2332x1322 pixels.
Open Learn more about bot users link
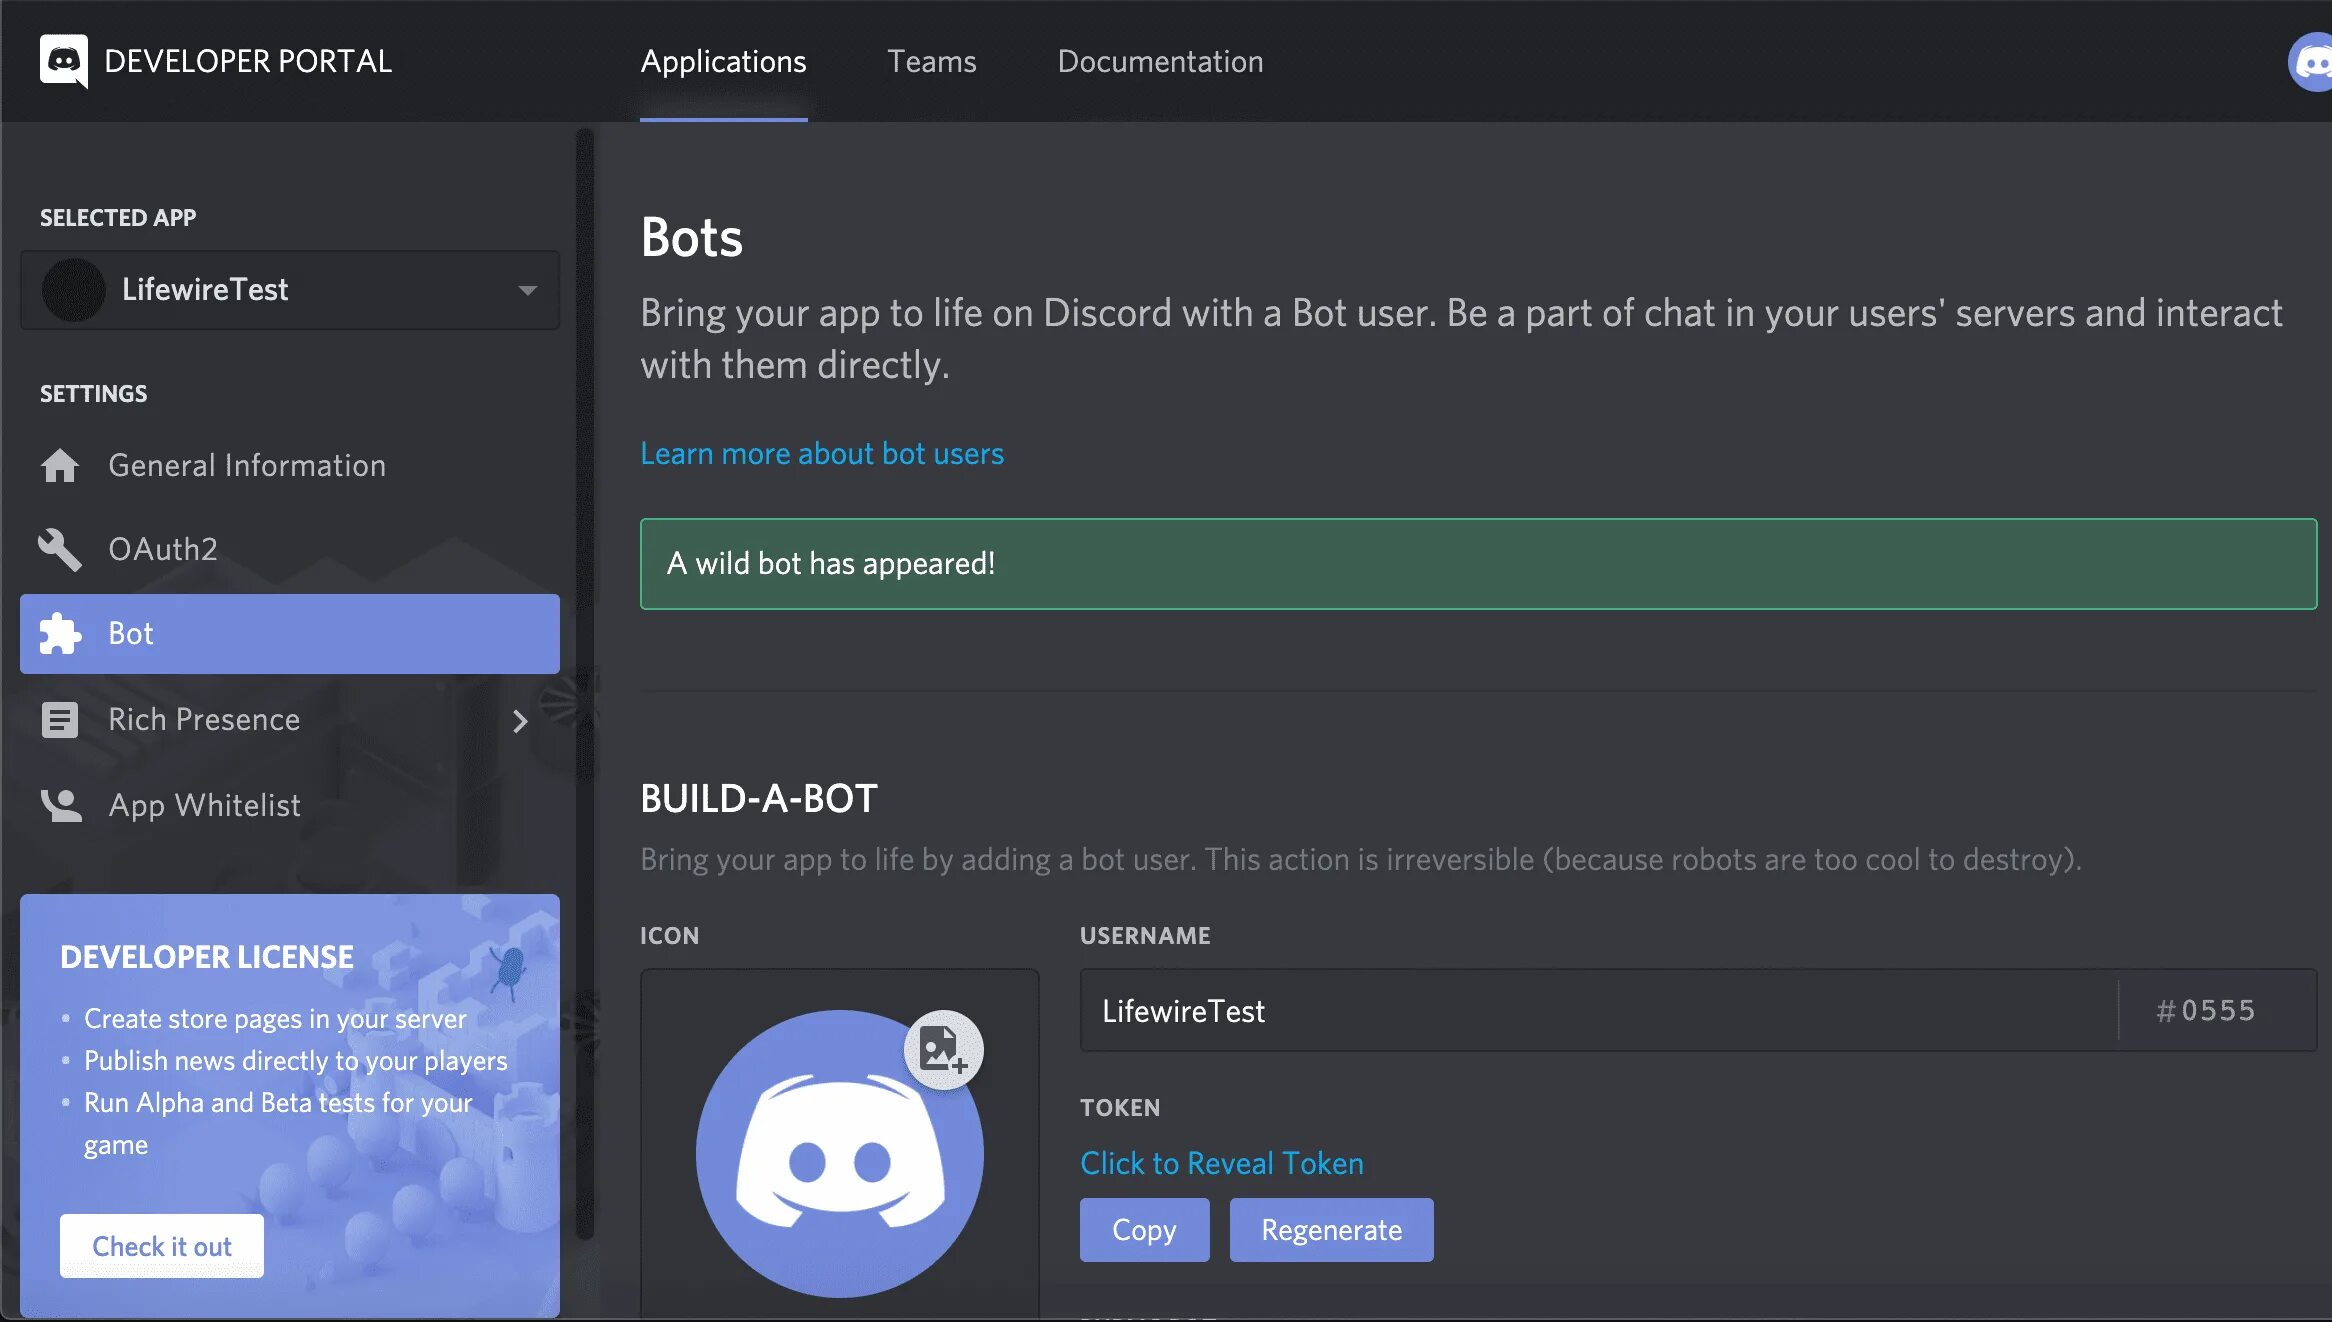click(821, 454)
